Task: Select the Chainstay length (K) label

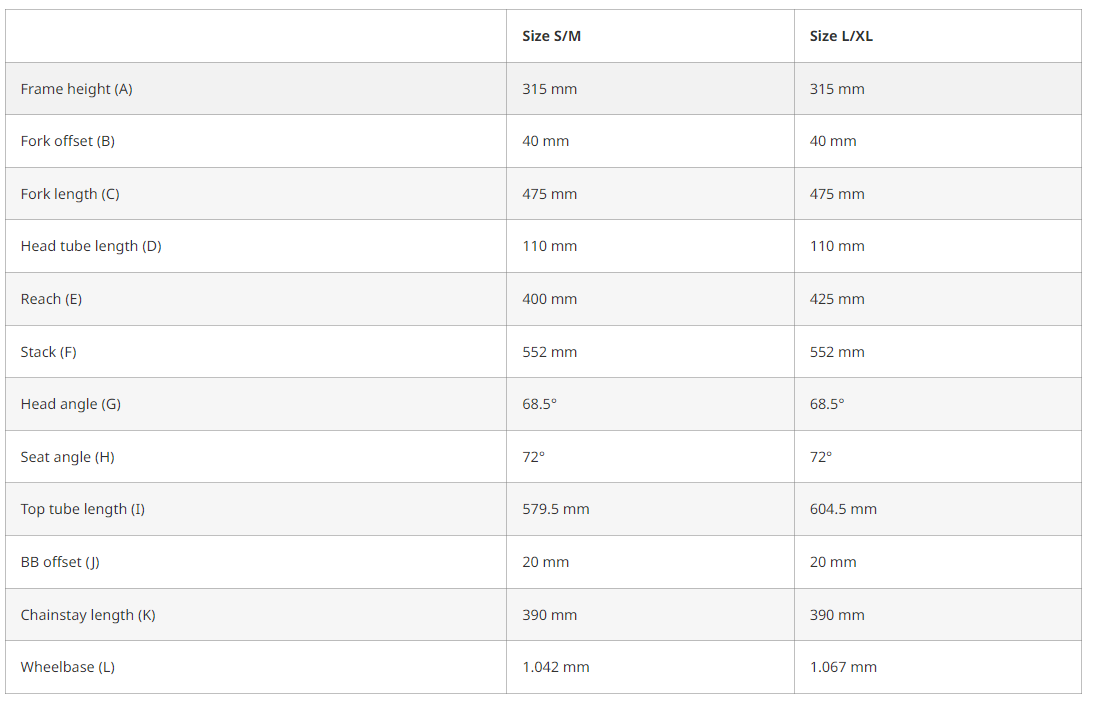Action: 87,615
